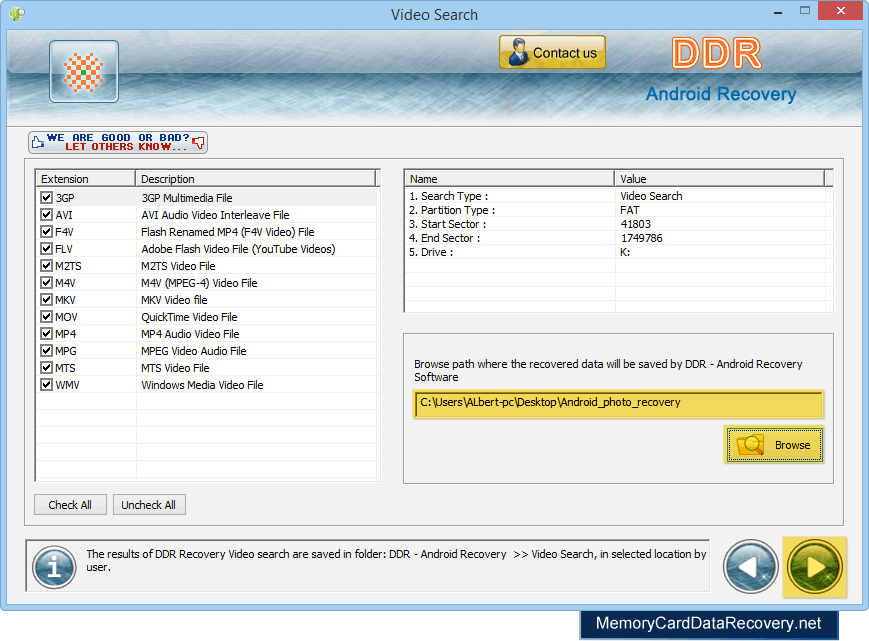Minimize the Video Search window
This screenshot has width=869, height=641.
pos(778,11)
